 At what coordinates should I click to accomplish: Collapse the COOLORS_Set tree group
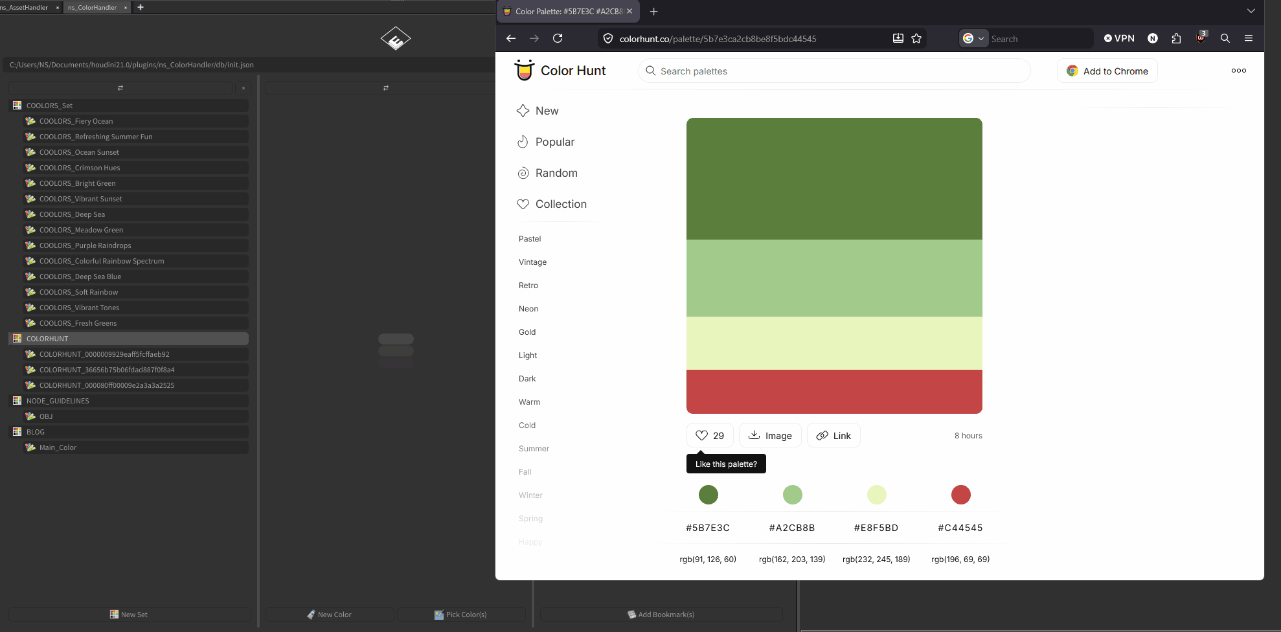point(17,105)
